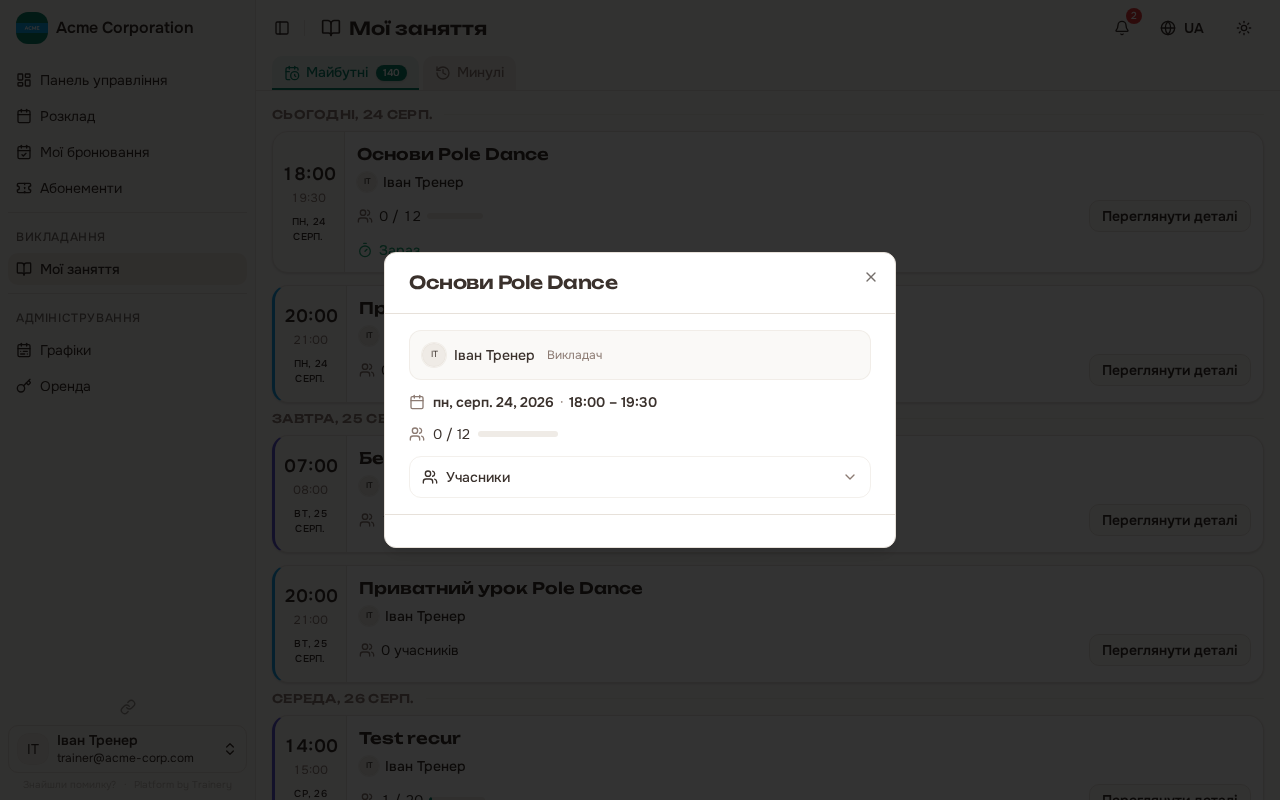Viewport: 1280px width, 800px height.
Task: Open Панель управління in sidebar
Action: (127, 80)
